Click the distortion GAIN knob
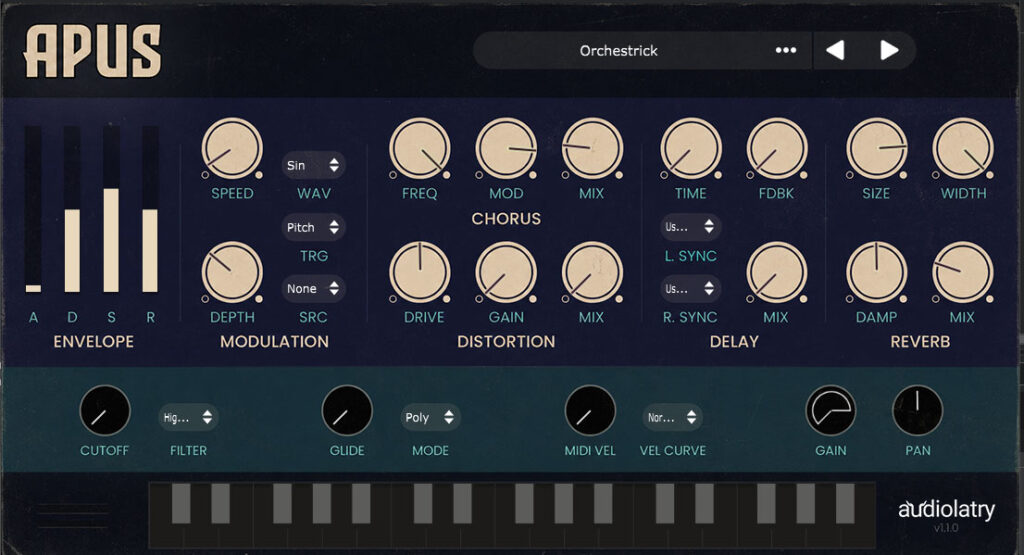 506,272
